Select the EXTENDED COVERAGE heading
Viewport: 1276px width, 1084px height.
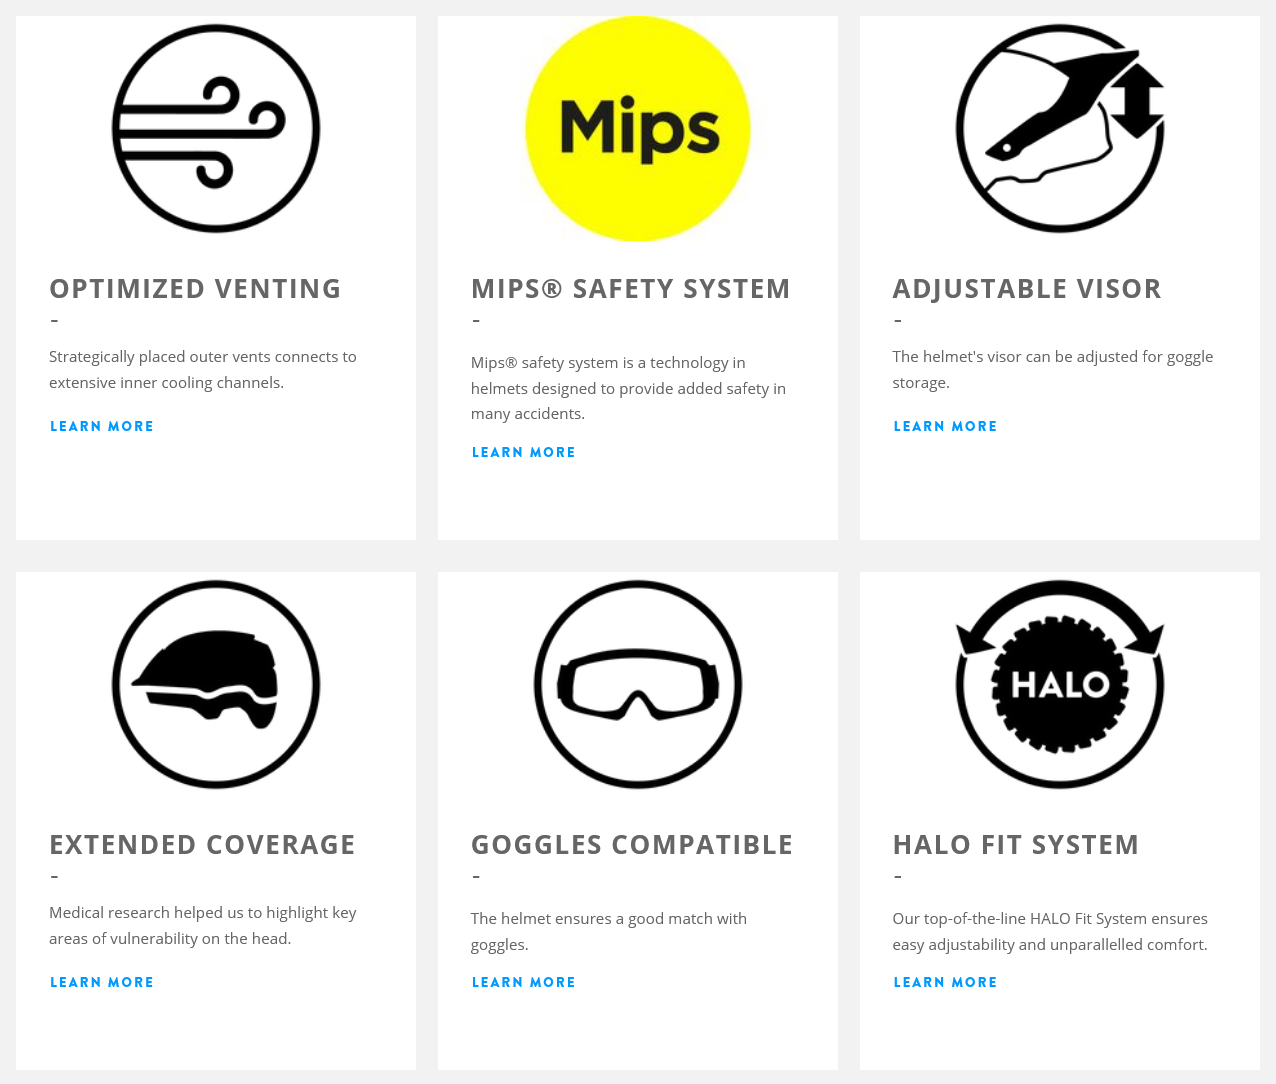[x=203, y=845]
